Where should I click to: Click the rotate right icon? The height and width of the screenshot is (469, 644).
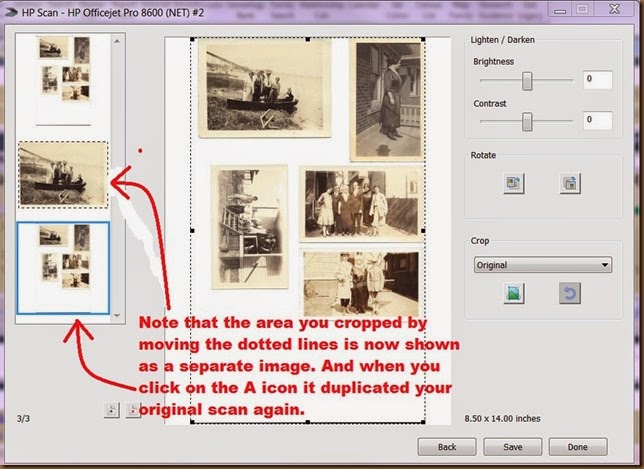pyautogui.click(x=570, y=183)
